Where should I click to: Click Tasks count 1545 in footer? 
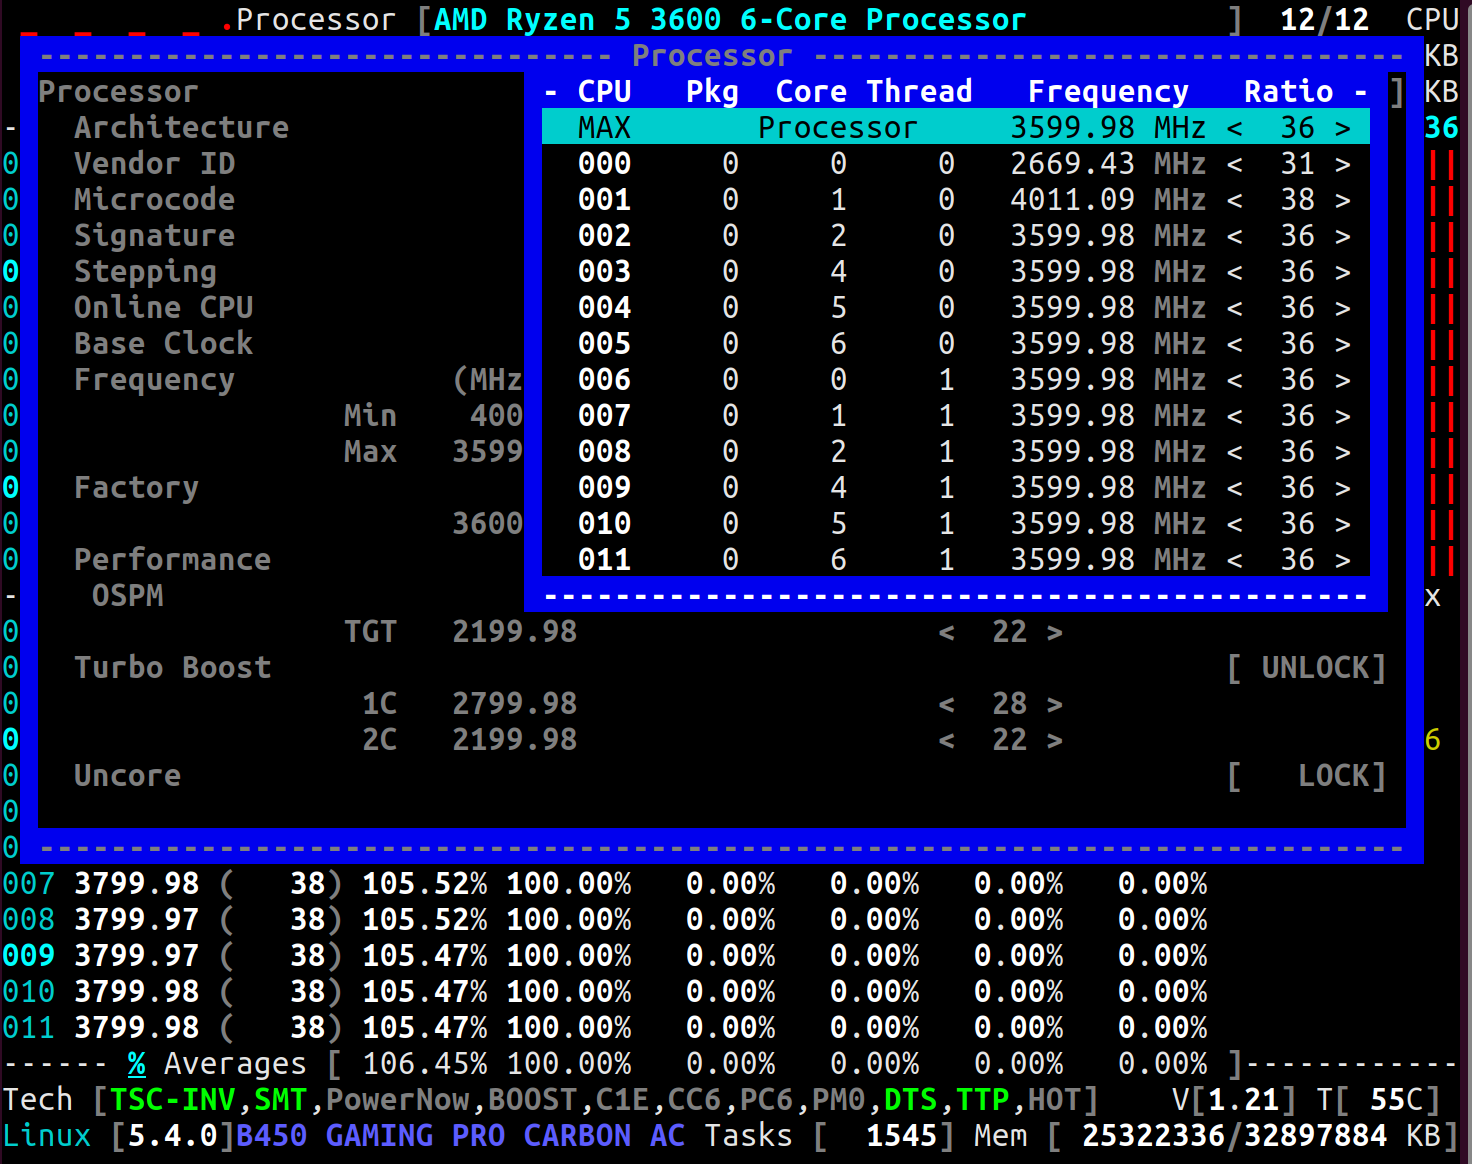pos(901,1136)
